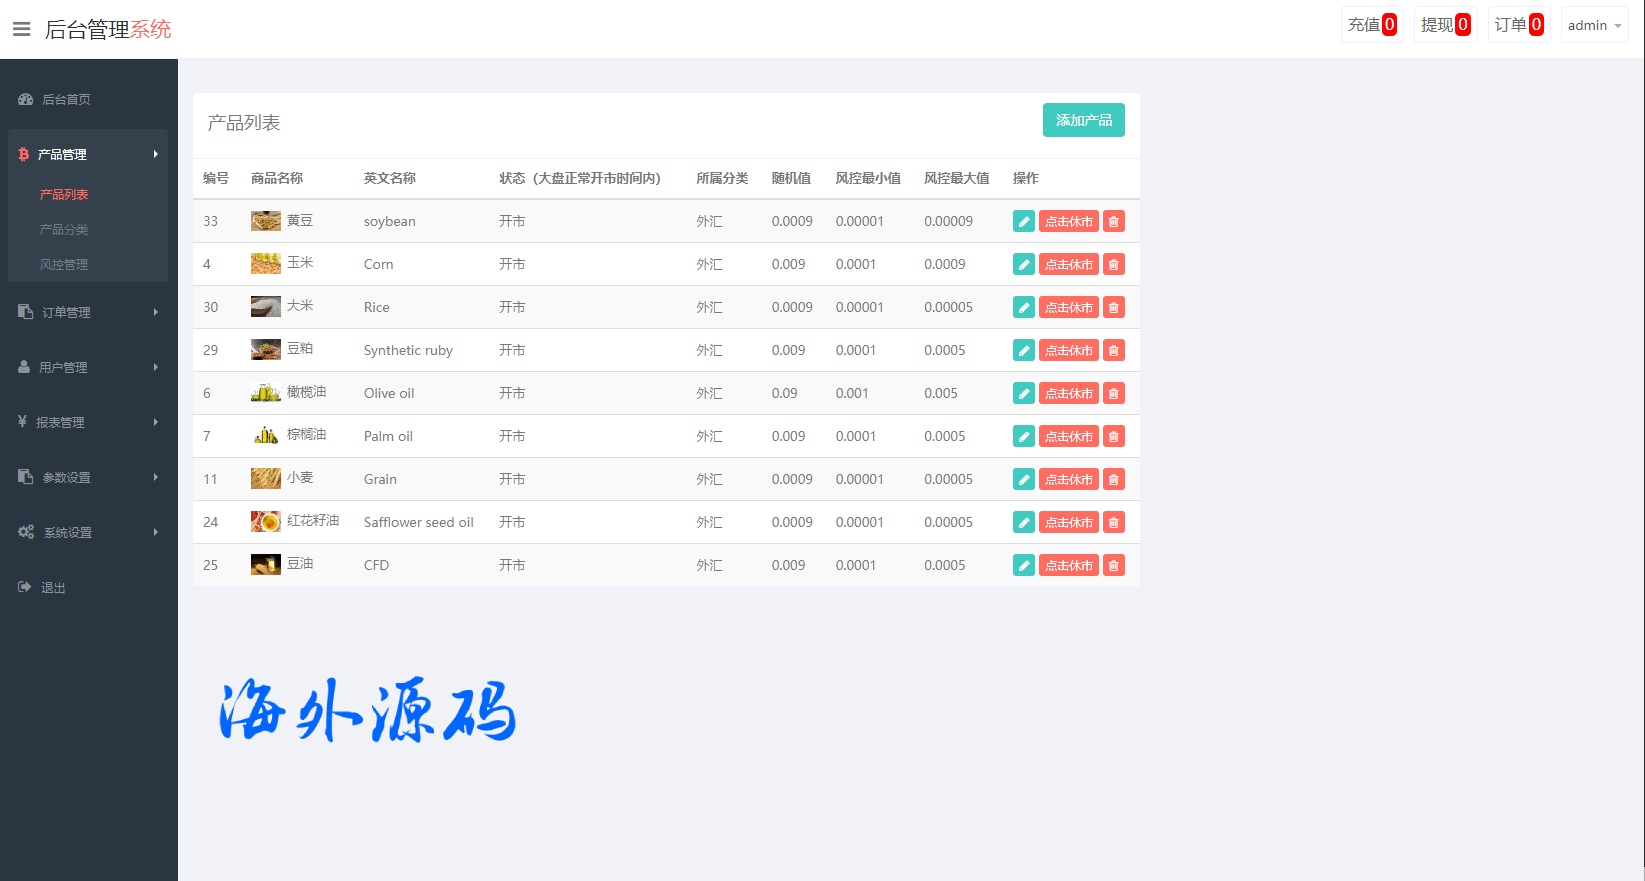Click the hamburger menu icon

pos(21,29)
